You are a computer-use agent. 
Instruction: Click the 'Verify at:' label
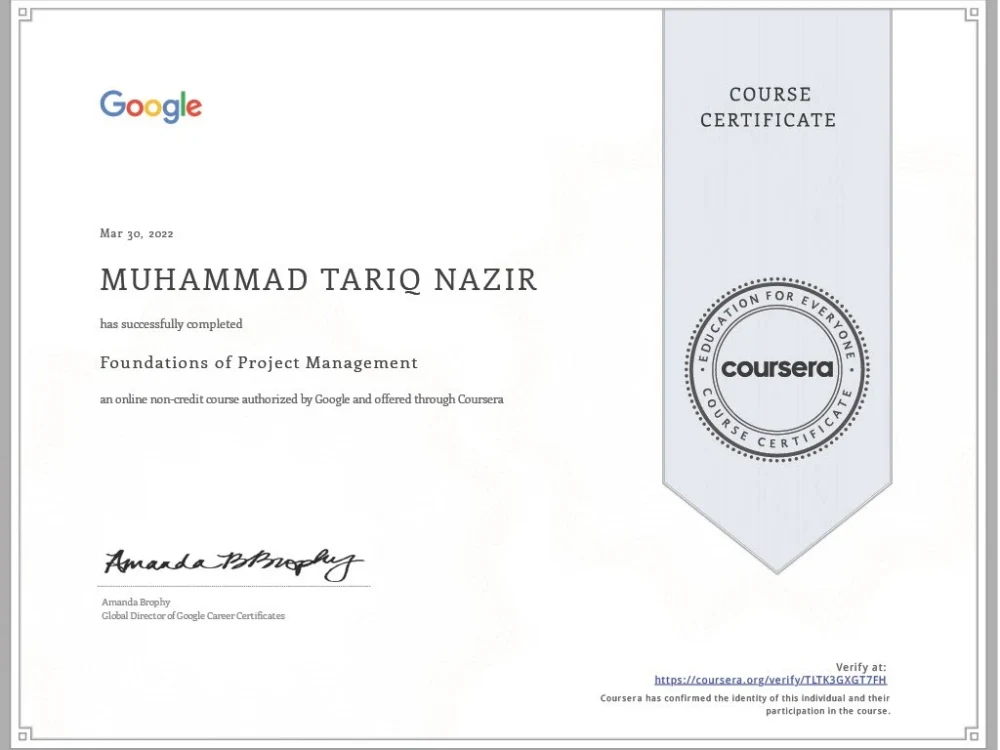(x=861, y=667)
